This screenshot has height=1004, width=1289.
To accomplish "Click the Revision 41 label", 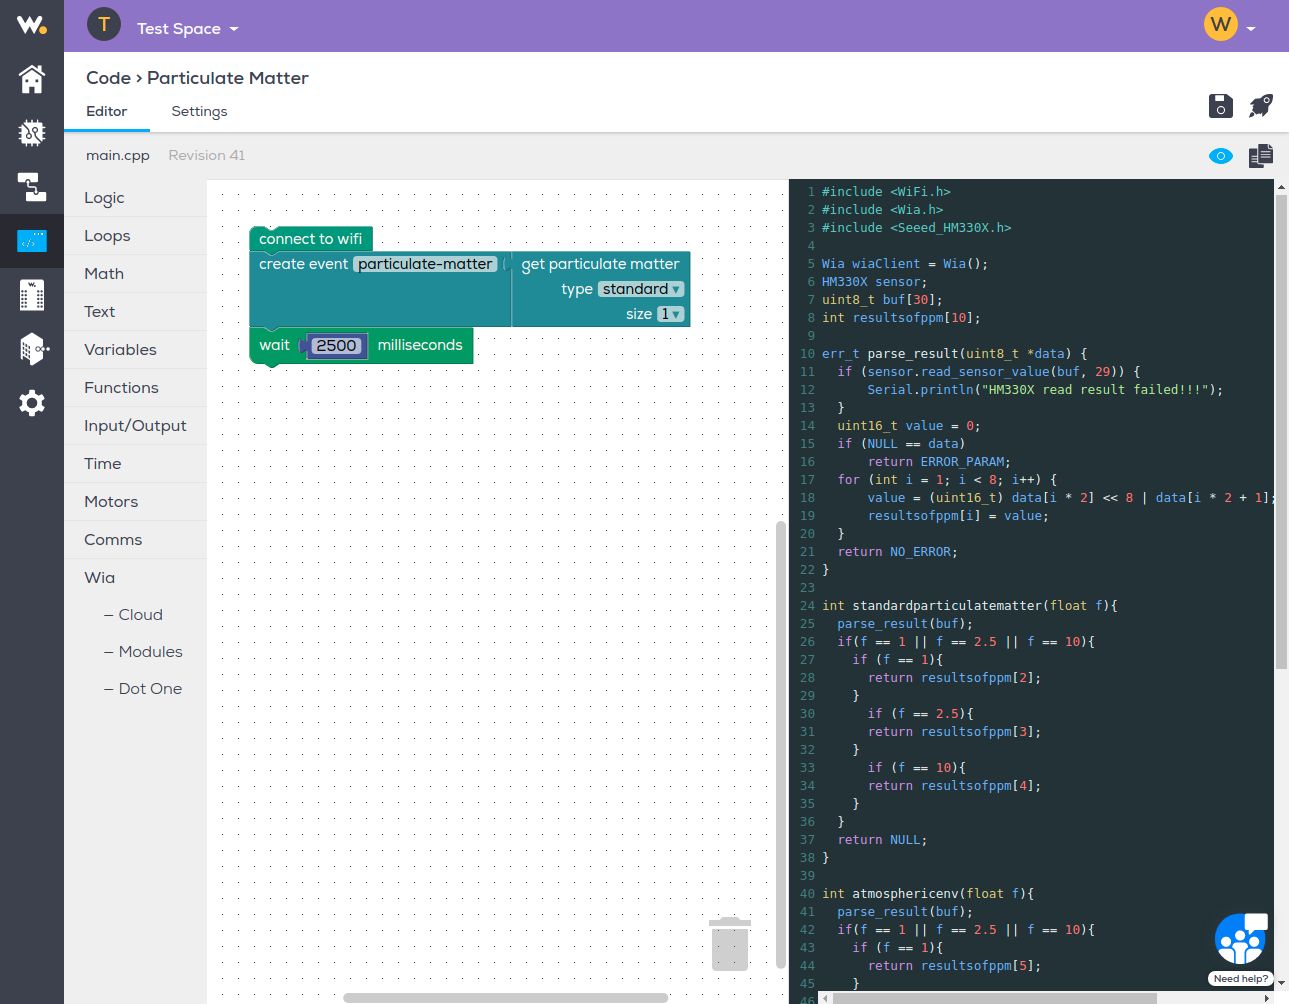I will (206, 155).
